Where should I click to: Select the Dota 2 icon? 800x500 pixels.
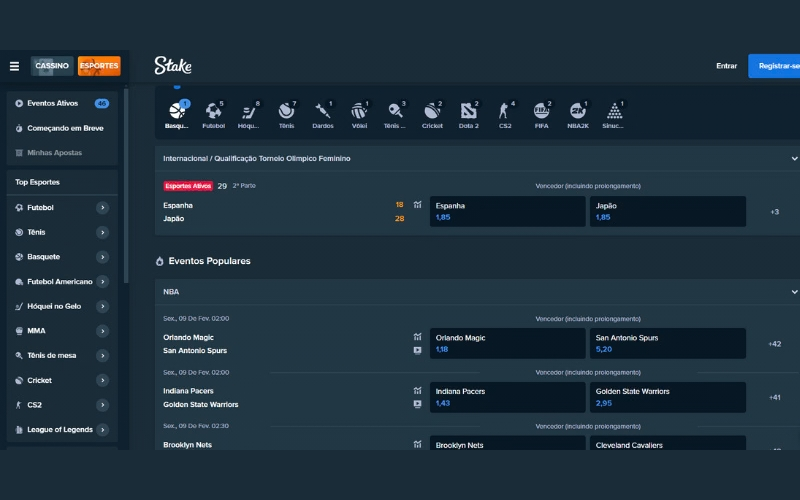click(468, 114)
